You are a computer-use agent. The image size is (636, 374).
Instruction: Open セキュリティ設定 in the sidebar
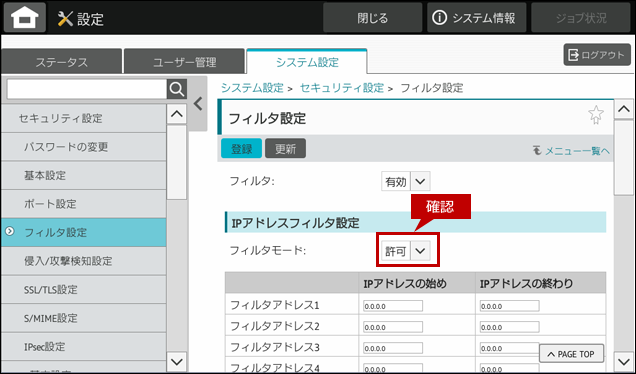tap(84, 118)
